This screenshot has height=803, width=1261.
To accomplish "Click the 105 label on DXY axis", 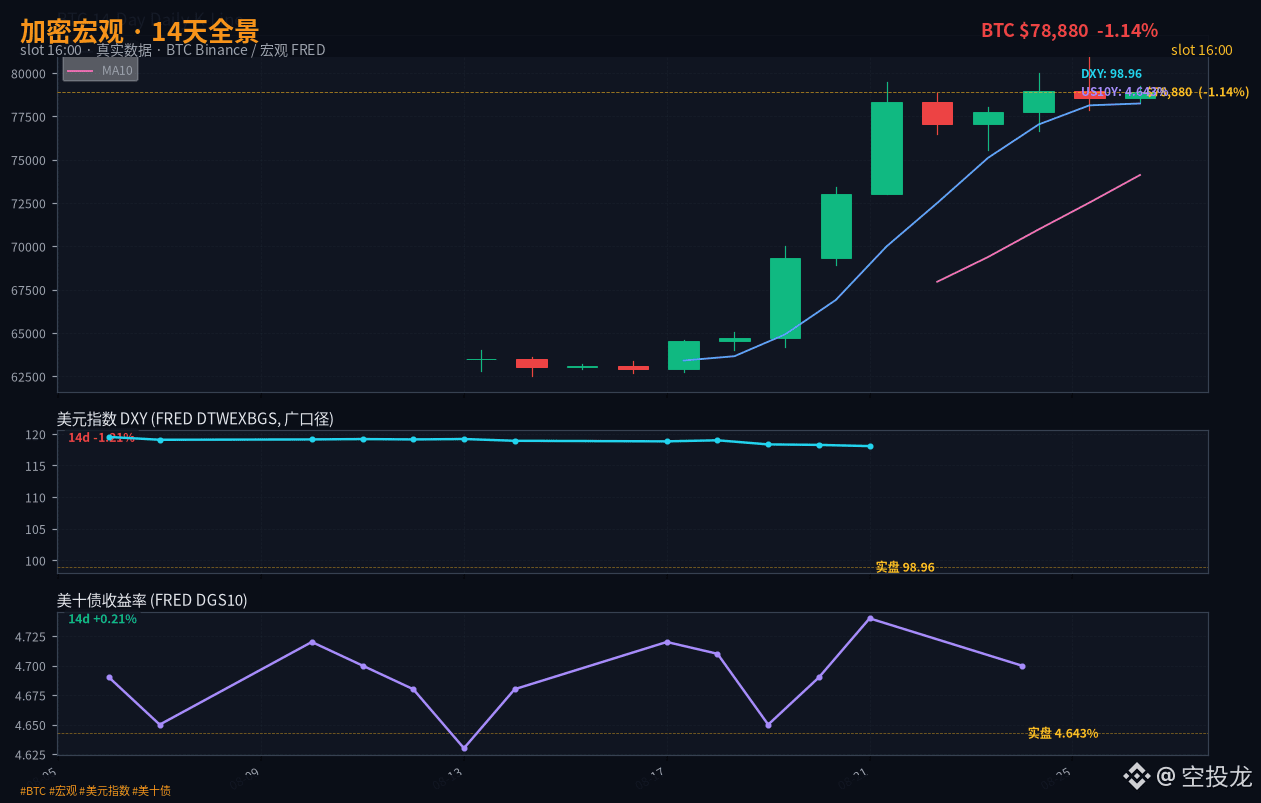I will [36, 529].
